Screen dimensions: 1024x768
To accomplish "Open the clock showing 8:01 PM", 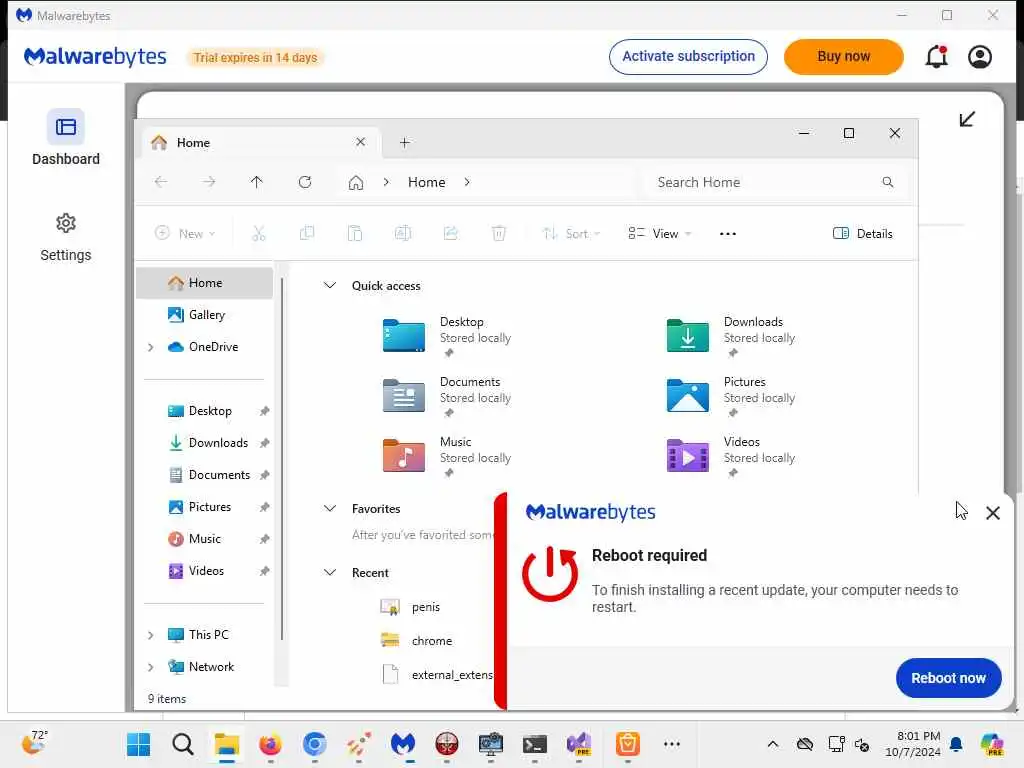I will pyautogui.click(x=912, y=744).
